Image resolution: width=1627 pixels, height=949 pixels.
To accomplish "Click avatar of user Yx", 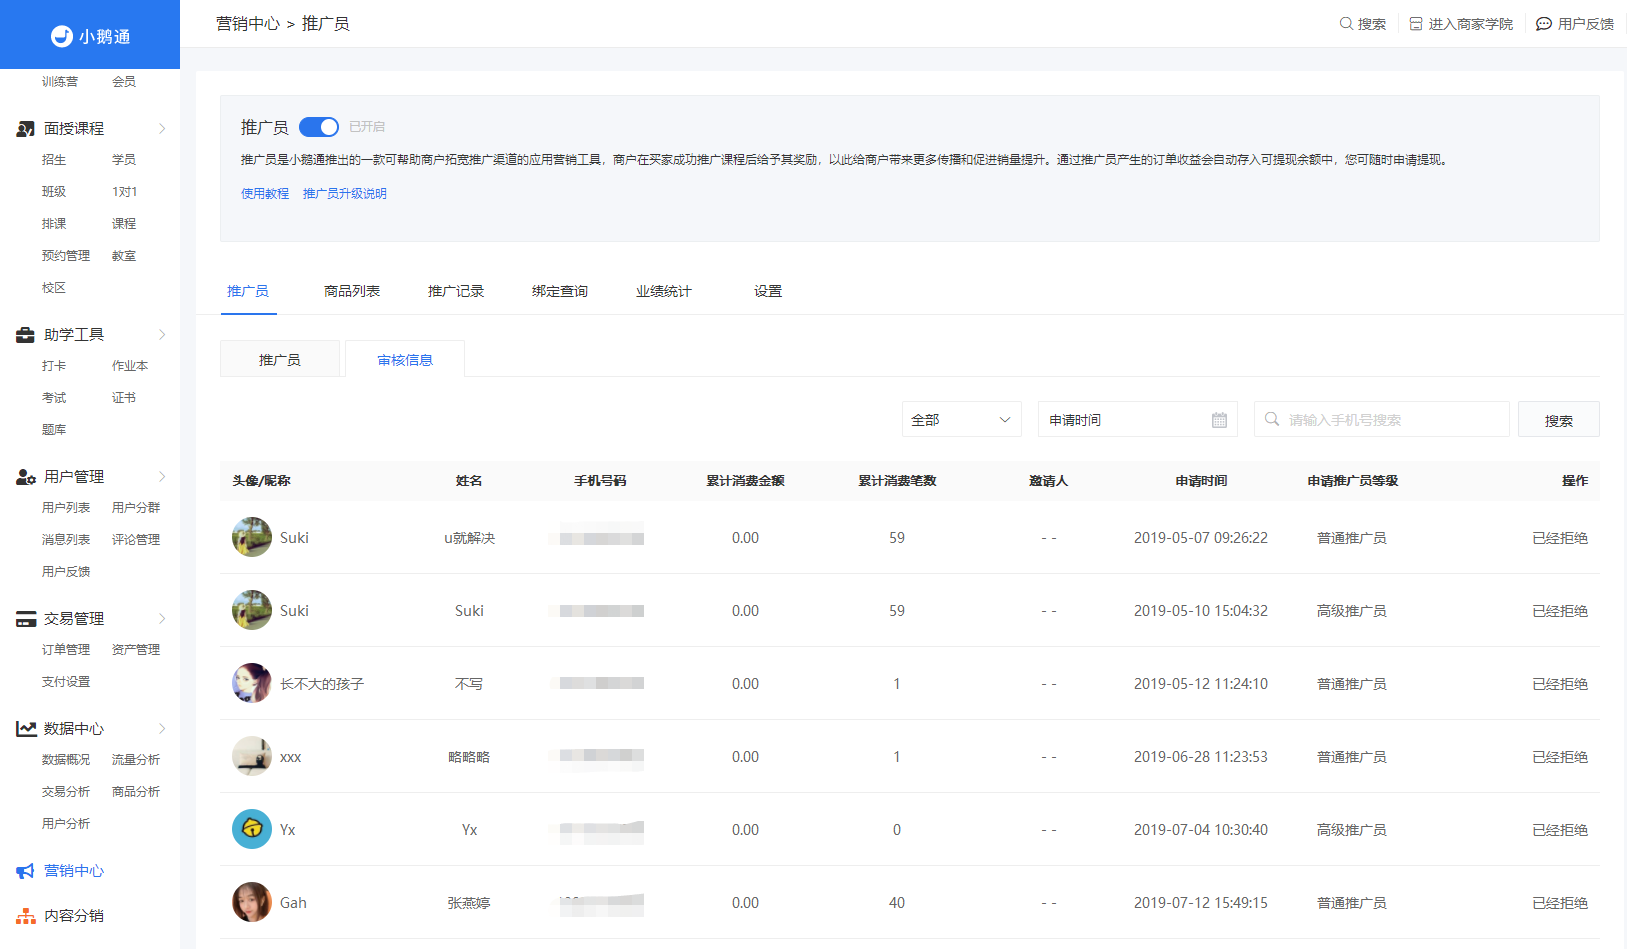I will coord(252,829).
